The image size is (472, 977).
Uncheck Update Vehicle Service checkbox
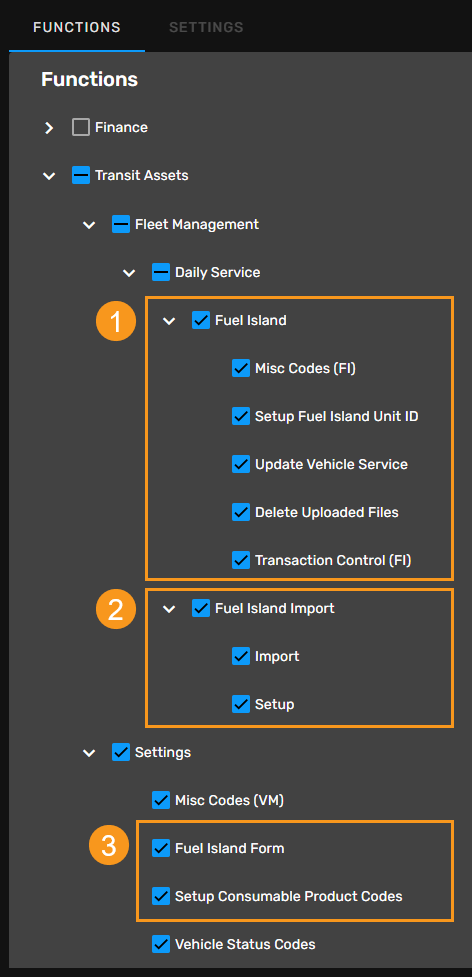point(240,464)
